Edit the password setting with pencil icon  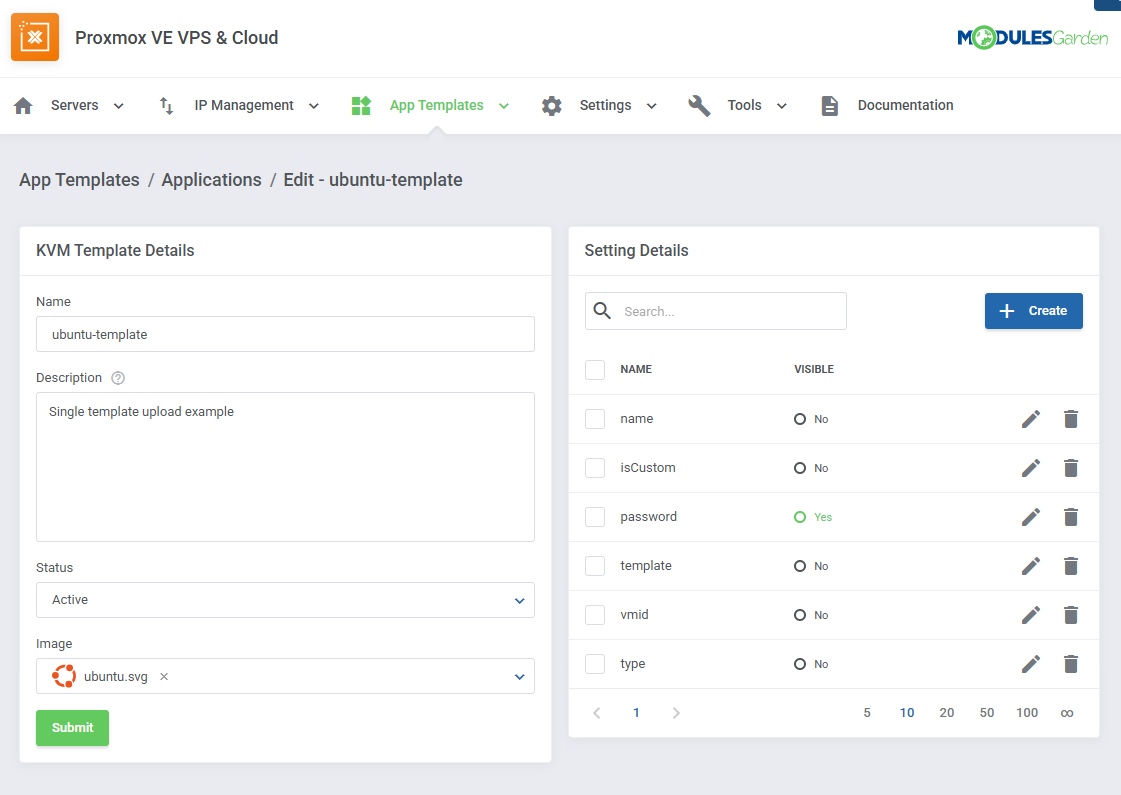point(1031,517)
